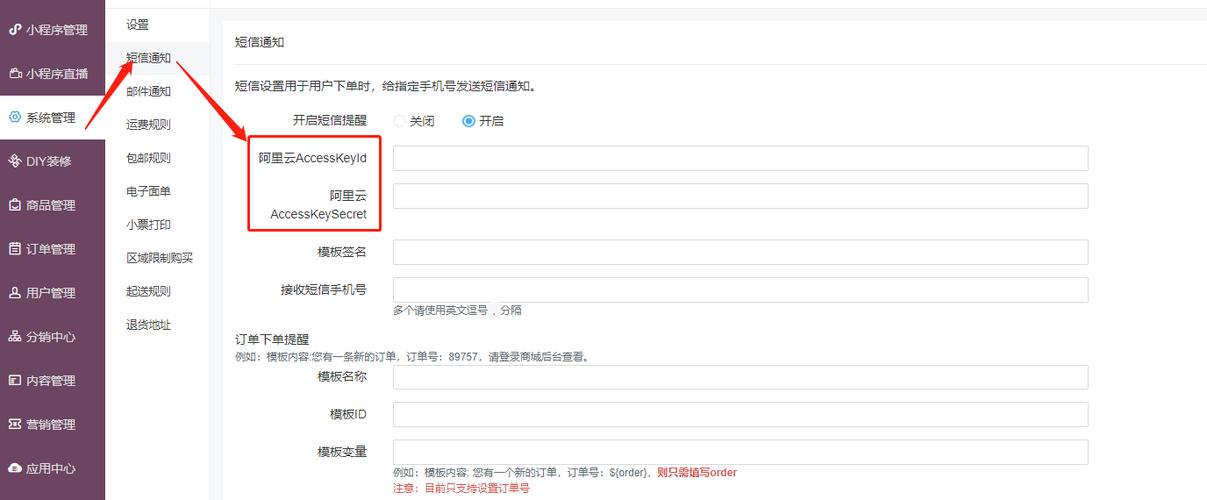Click the 订单下单提醒 section title

(x=272, y=340)
